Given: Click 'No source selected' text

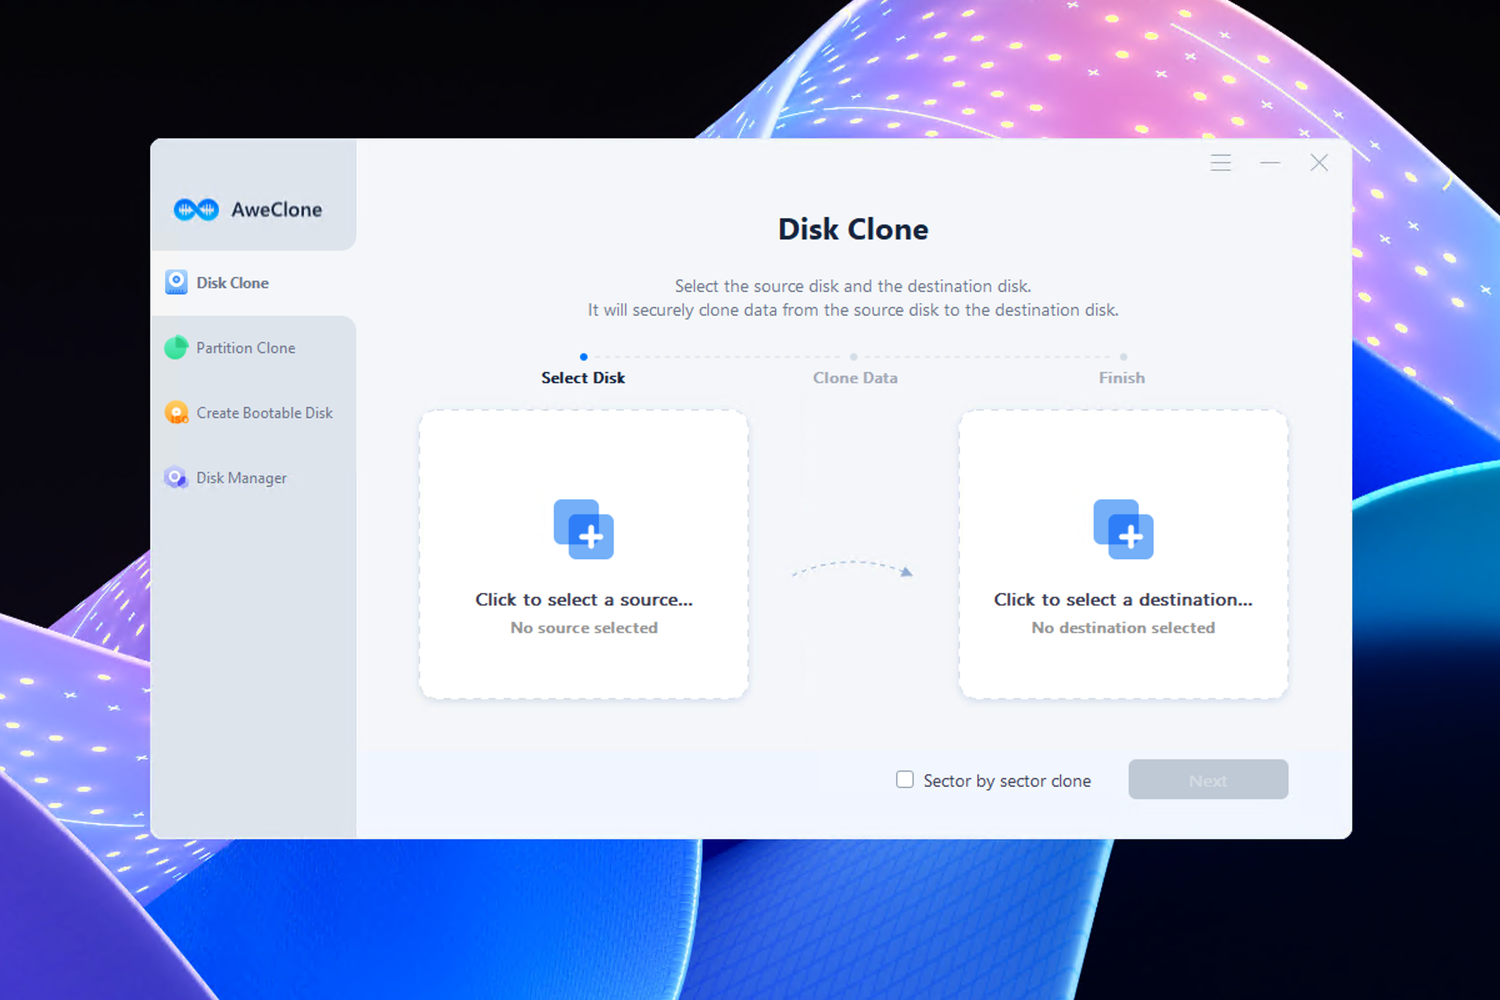Looking at the screenshot, I should point(584,628).
